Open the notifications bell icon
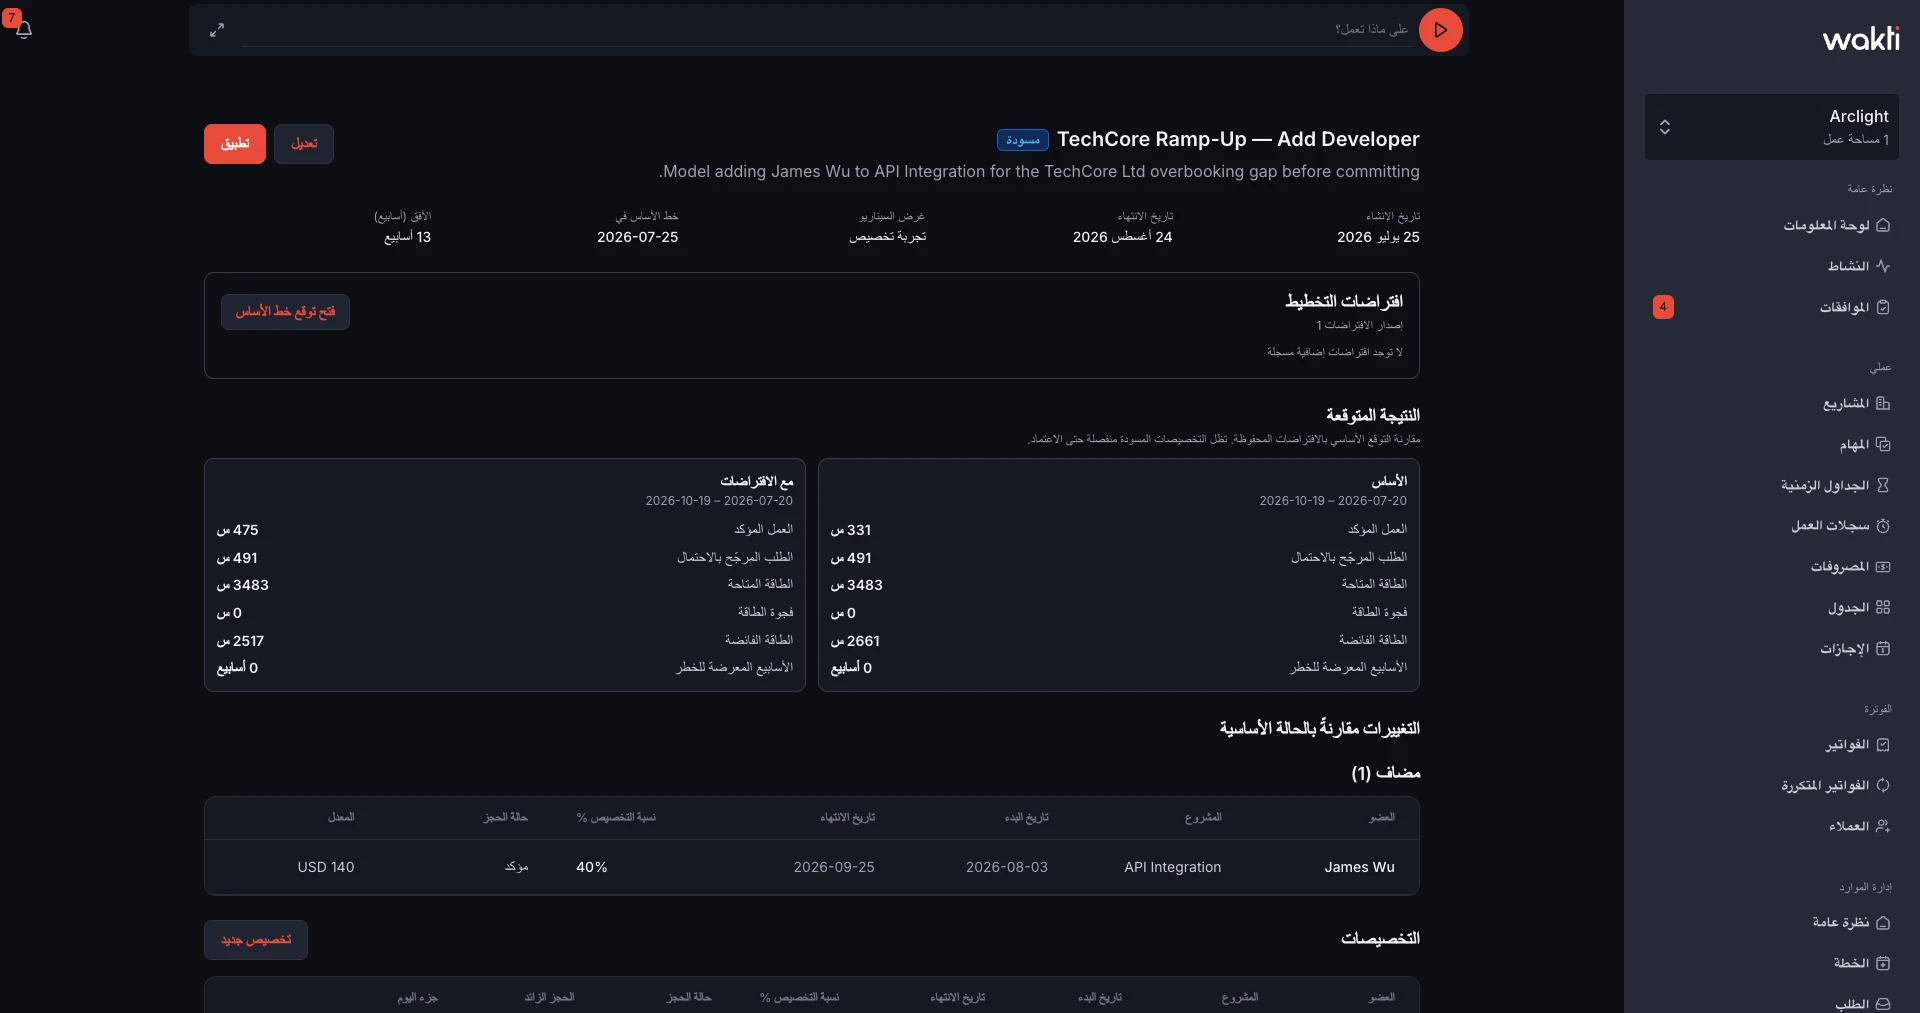This screenshot has width=1920, height=1013. point(24,30)
